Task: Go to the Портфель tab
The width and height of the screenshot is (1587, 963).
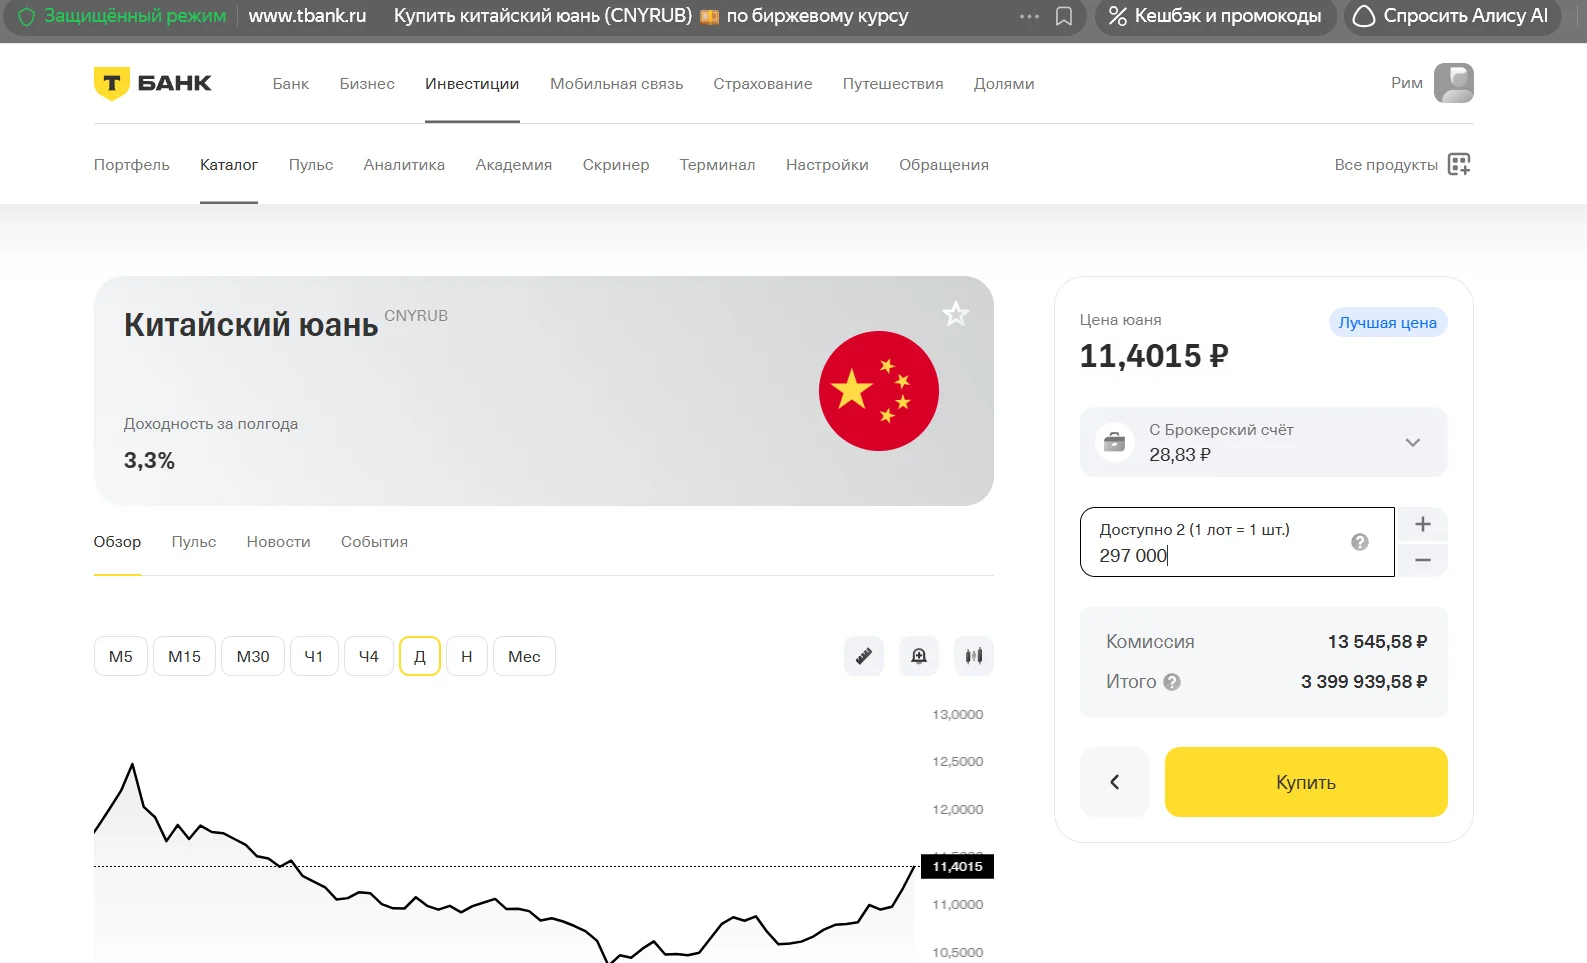Action: [x=132, y=165]
